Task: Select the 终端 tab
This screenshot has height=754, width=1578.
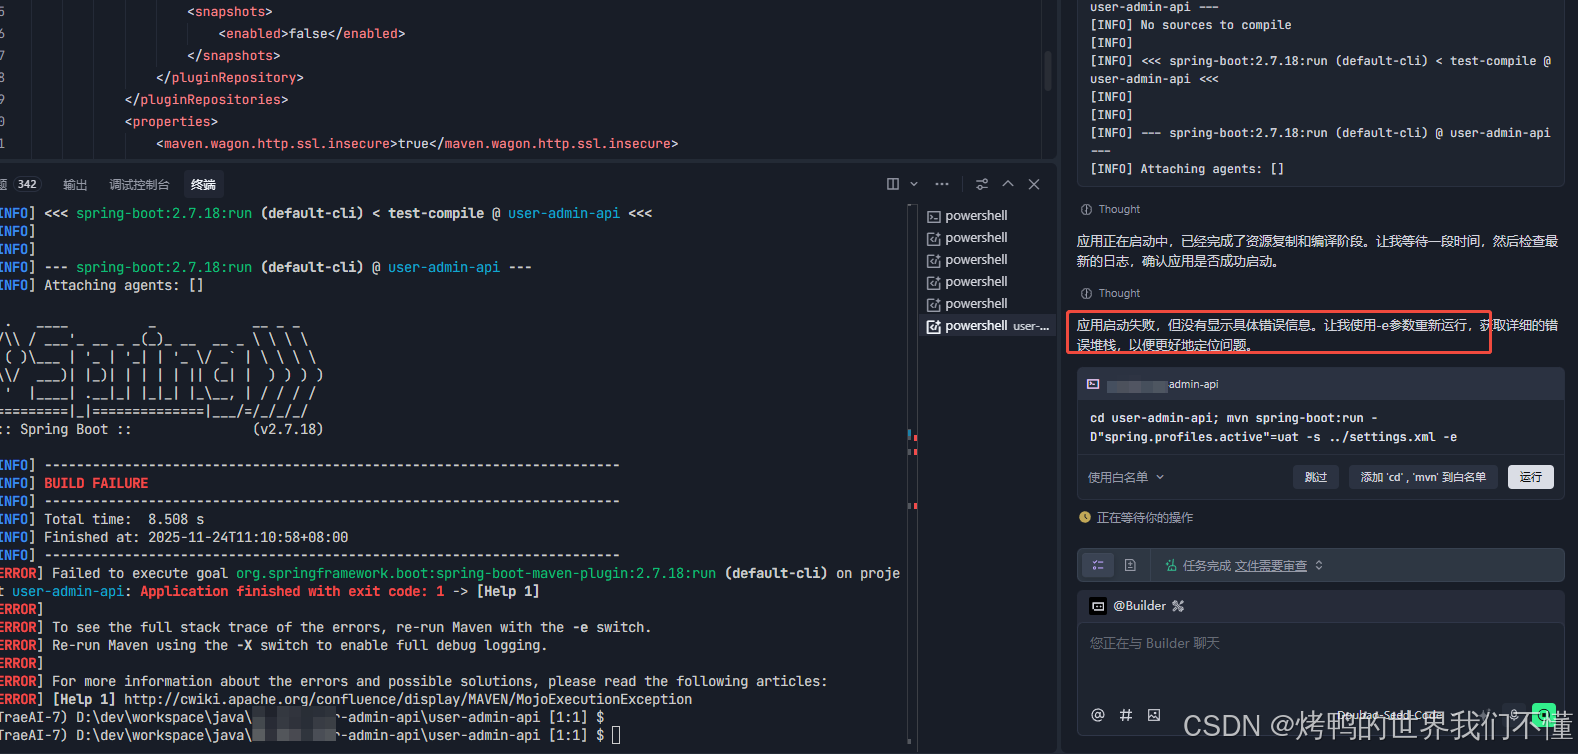Action: [203, 185]
